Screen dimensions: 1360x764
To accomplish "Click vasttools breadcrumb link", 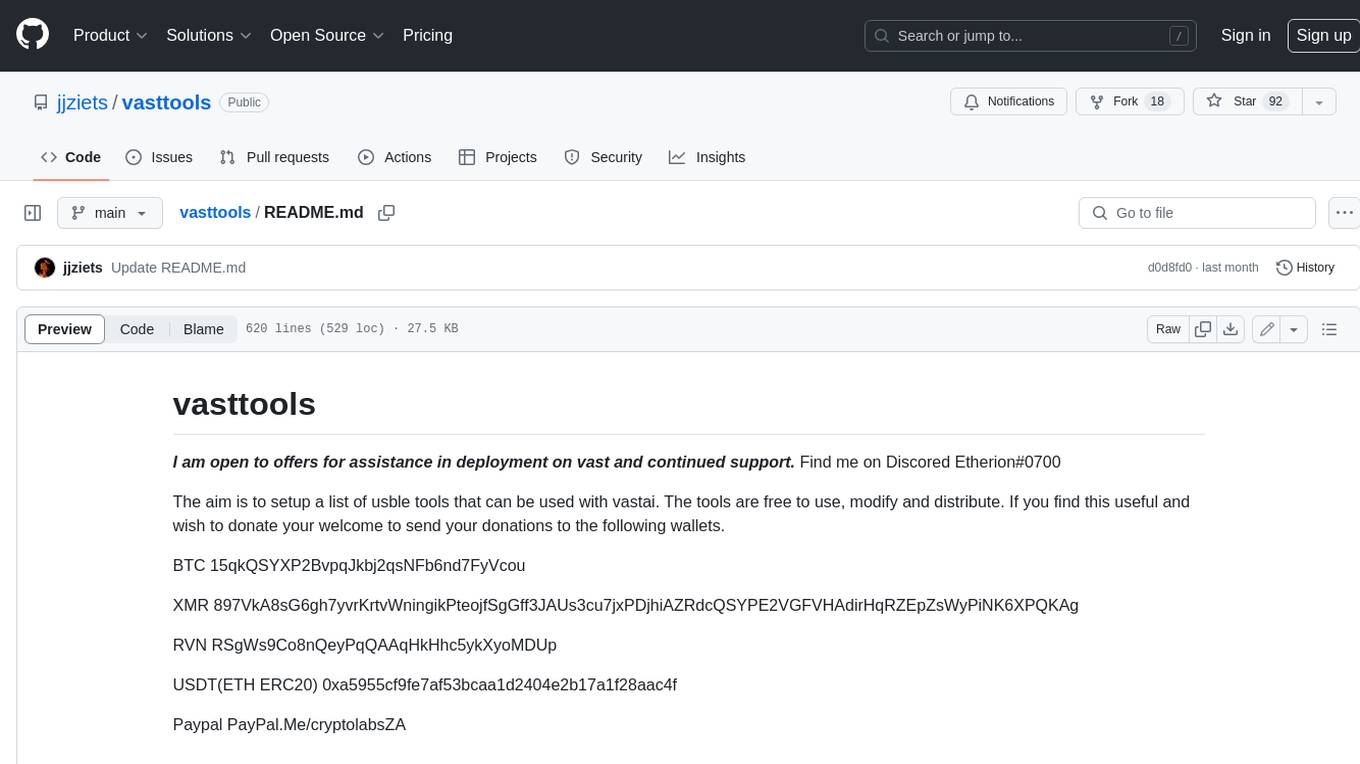I will point(215,213).
